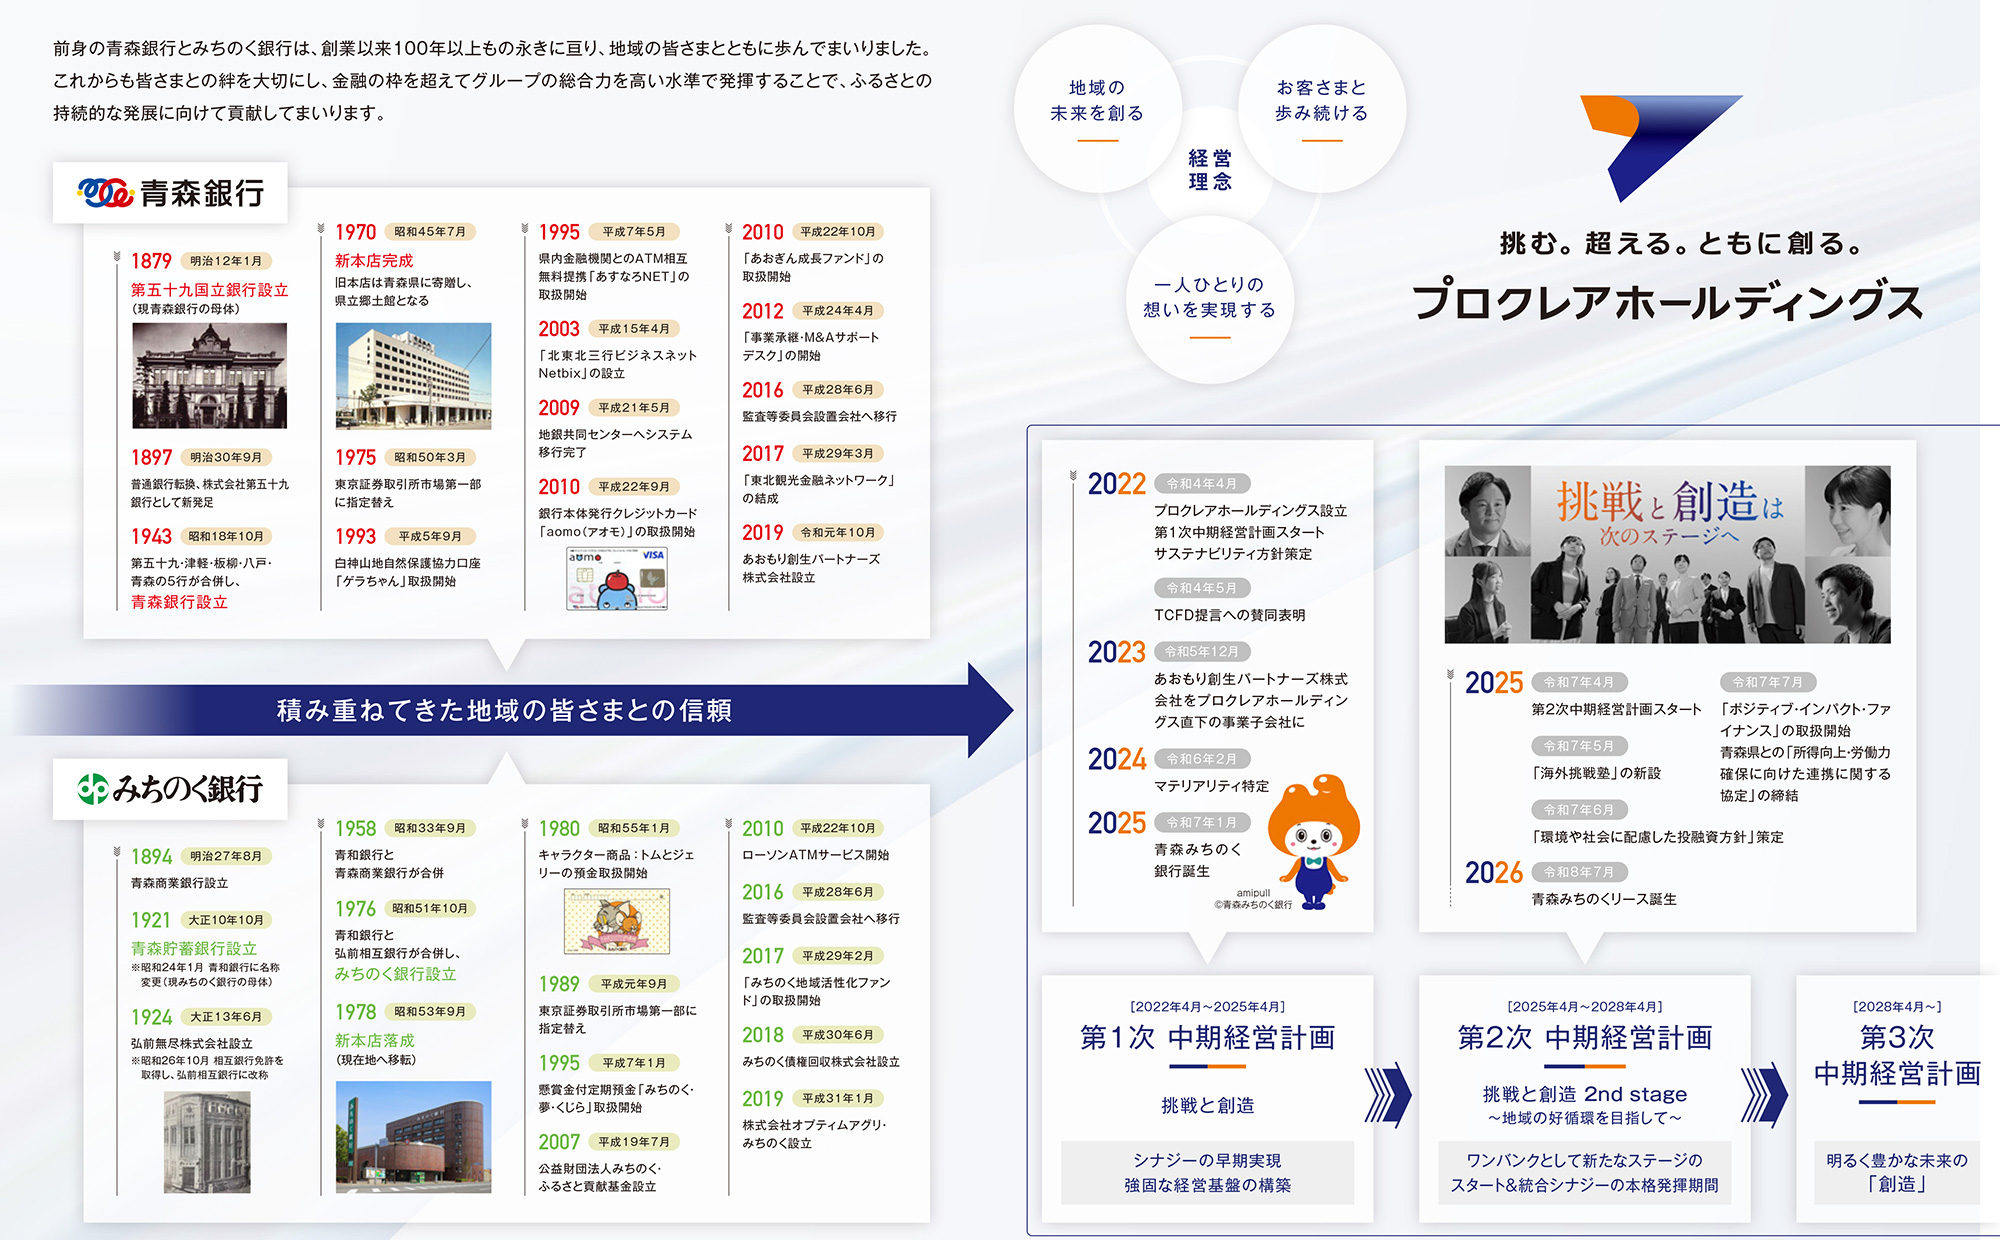Click the green 新本店落成 text
2000x1240 pixels.
(375, 1041)
